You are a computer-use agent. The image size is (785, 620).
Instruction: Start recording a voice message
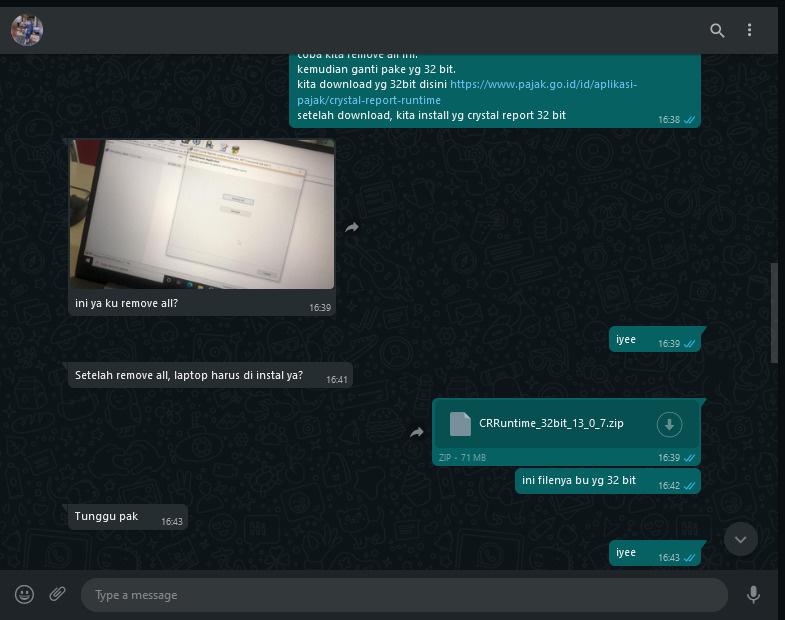(x=753, y=594)
